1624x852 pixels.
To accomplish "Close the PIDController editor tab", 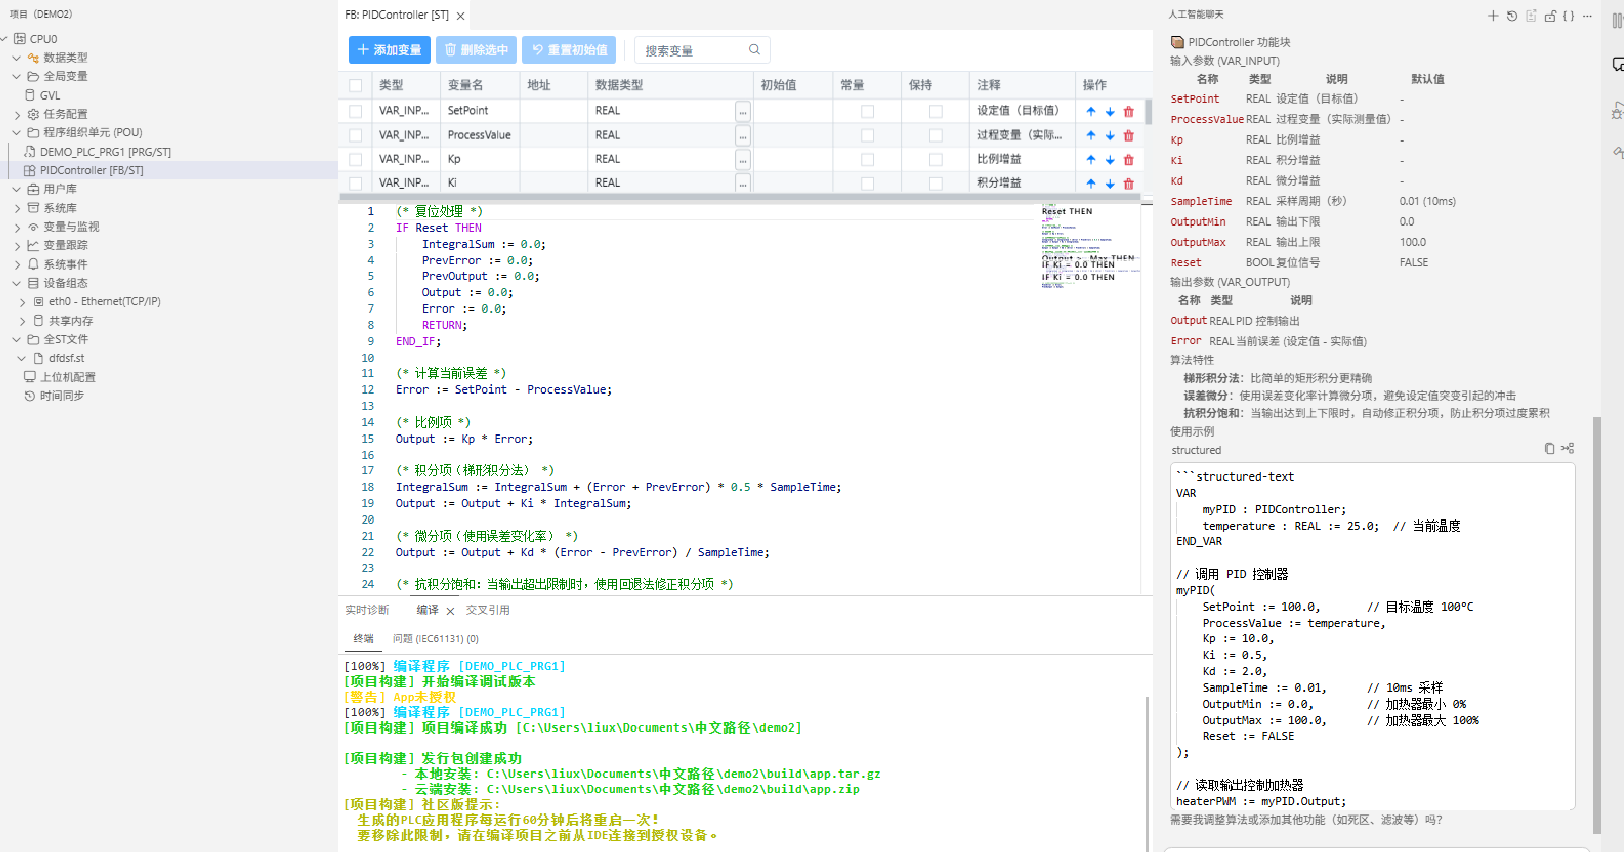I will (x=460, y=16).
